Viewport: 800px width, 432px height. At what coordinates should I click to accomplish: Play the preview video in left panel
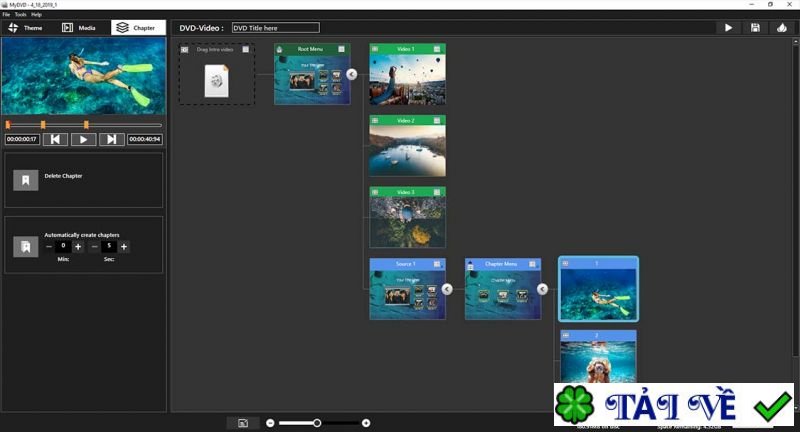click(83, 140)
